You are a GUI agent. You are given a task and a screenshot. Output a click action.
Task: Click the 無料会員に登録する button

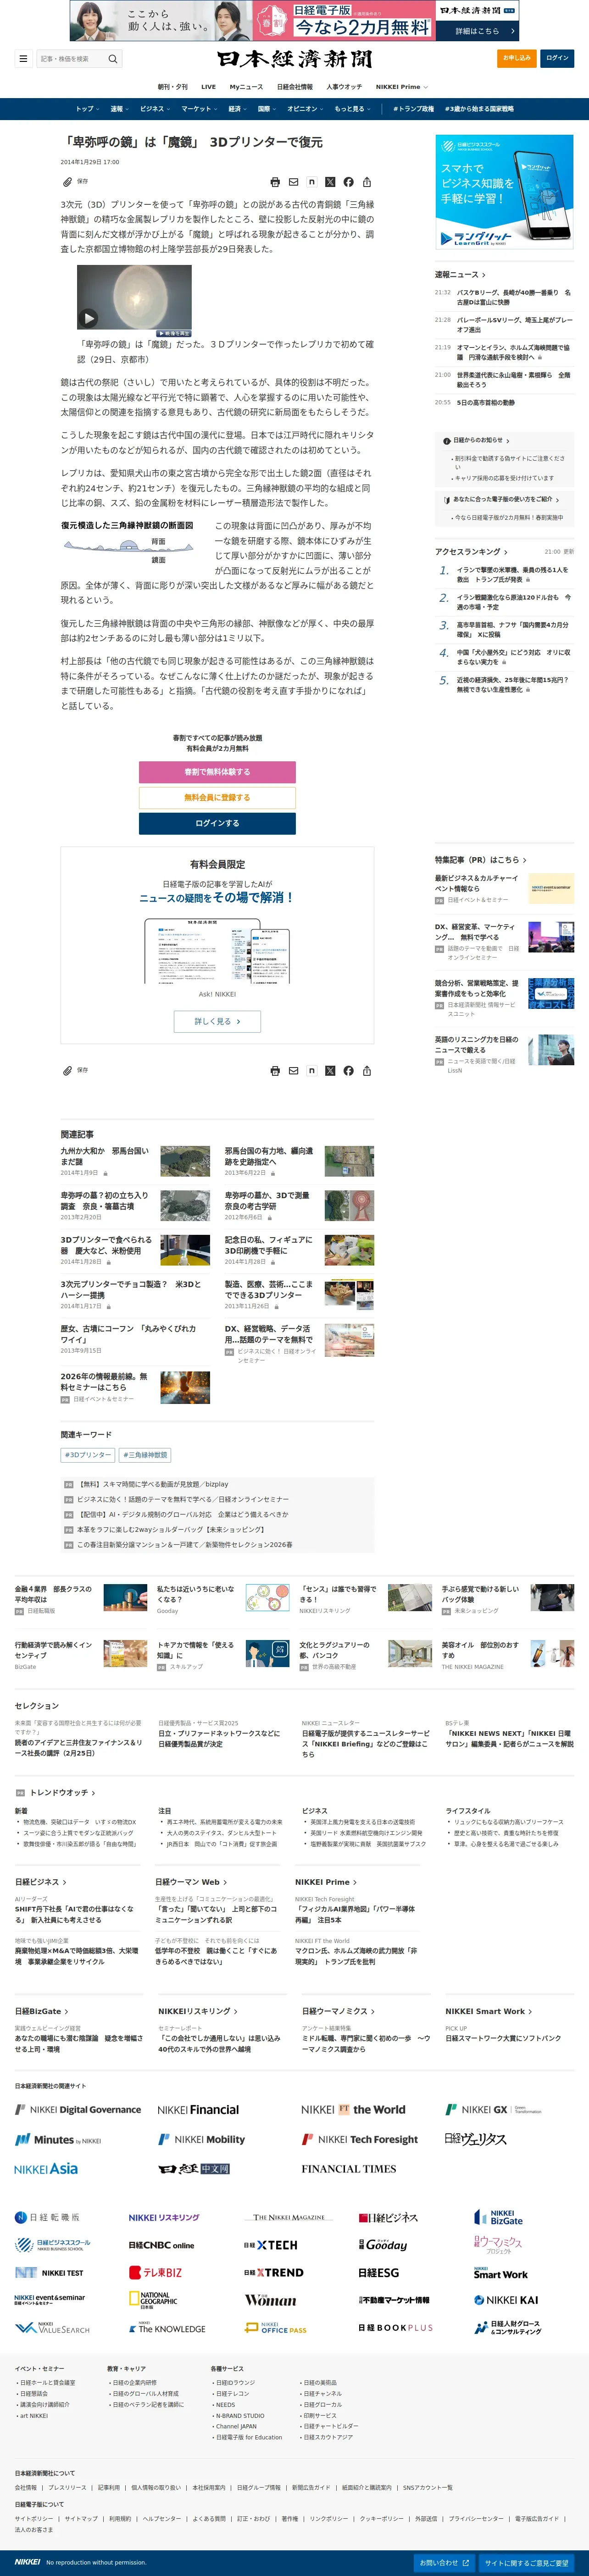pos(217,797)
